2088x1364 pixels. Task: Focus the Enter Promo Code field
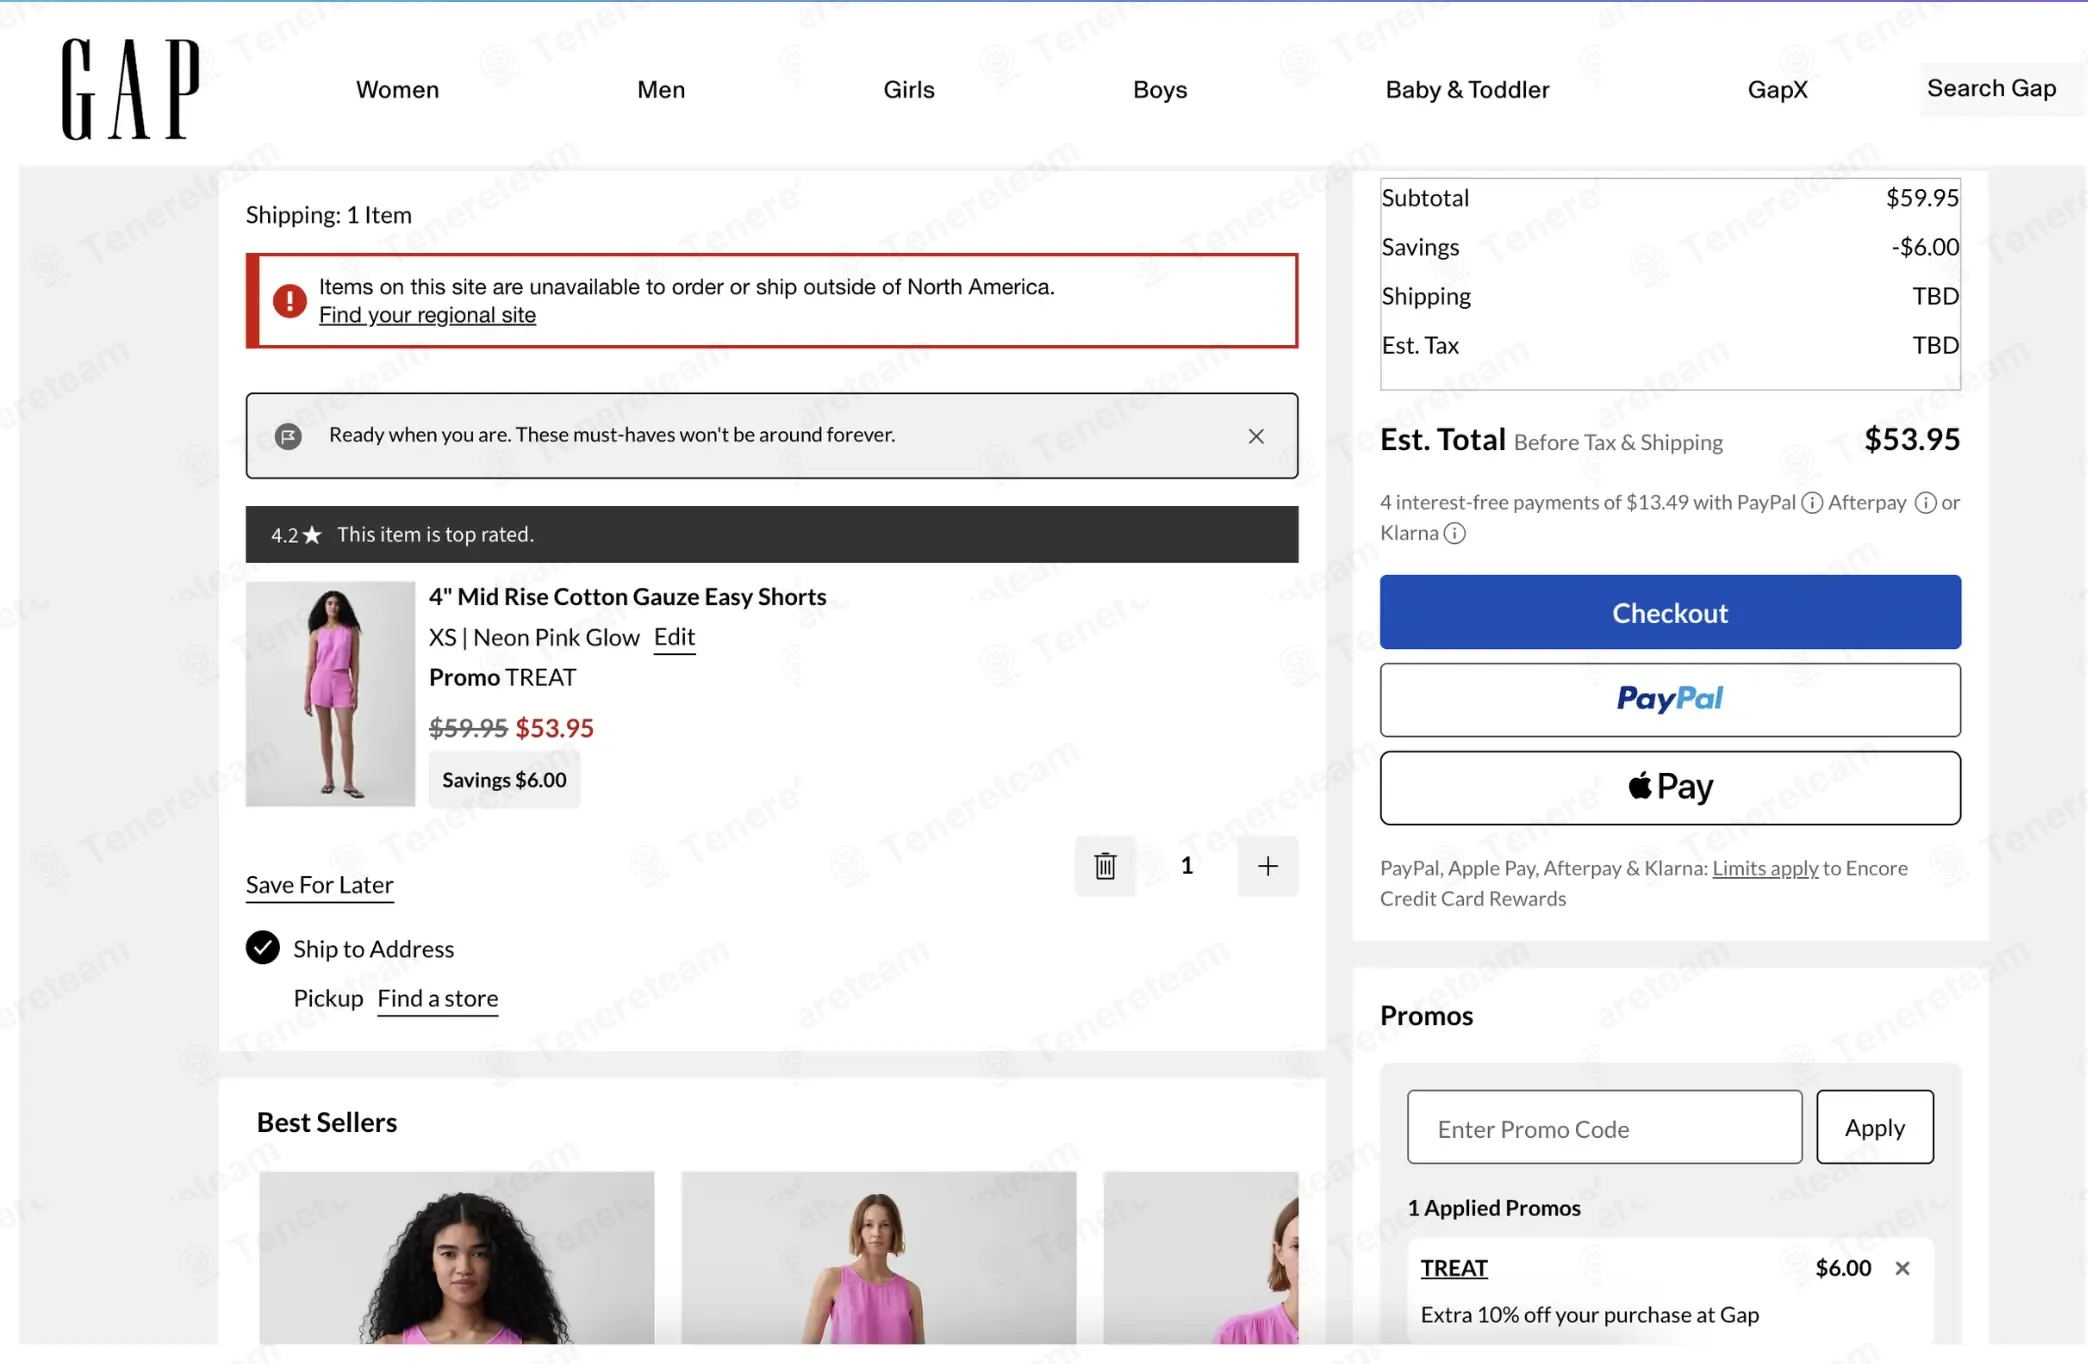point(1604,1127)
